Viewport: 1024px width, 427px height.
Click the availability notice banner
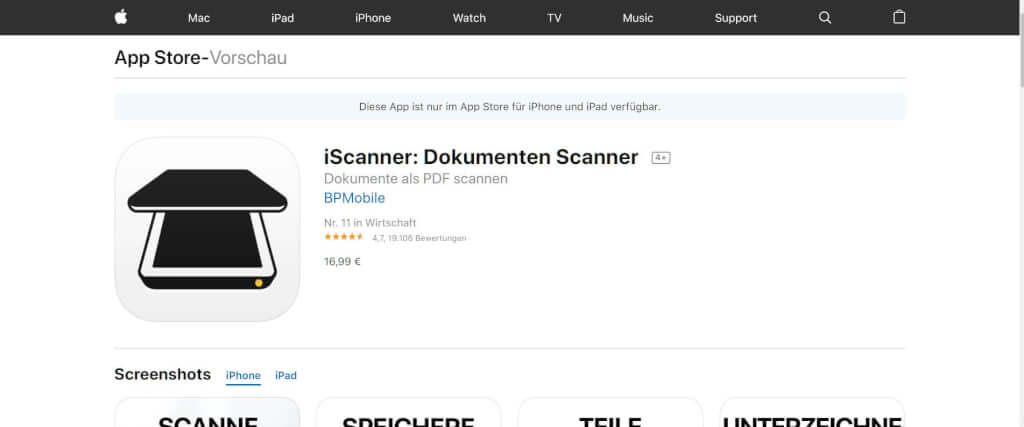(509, 106)
